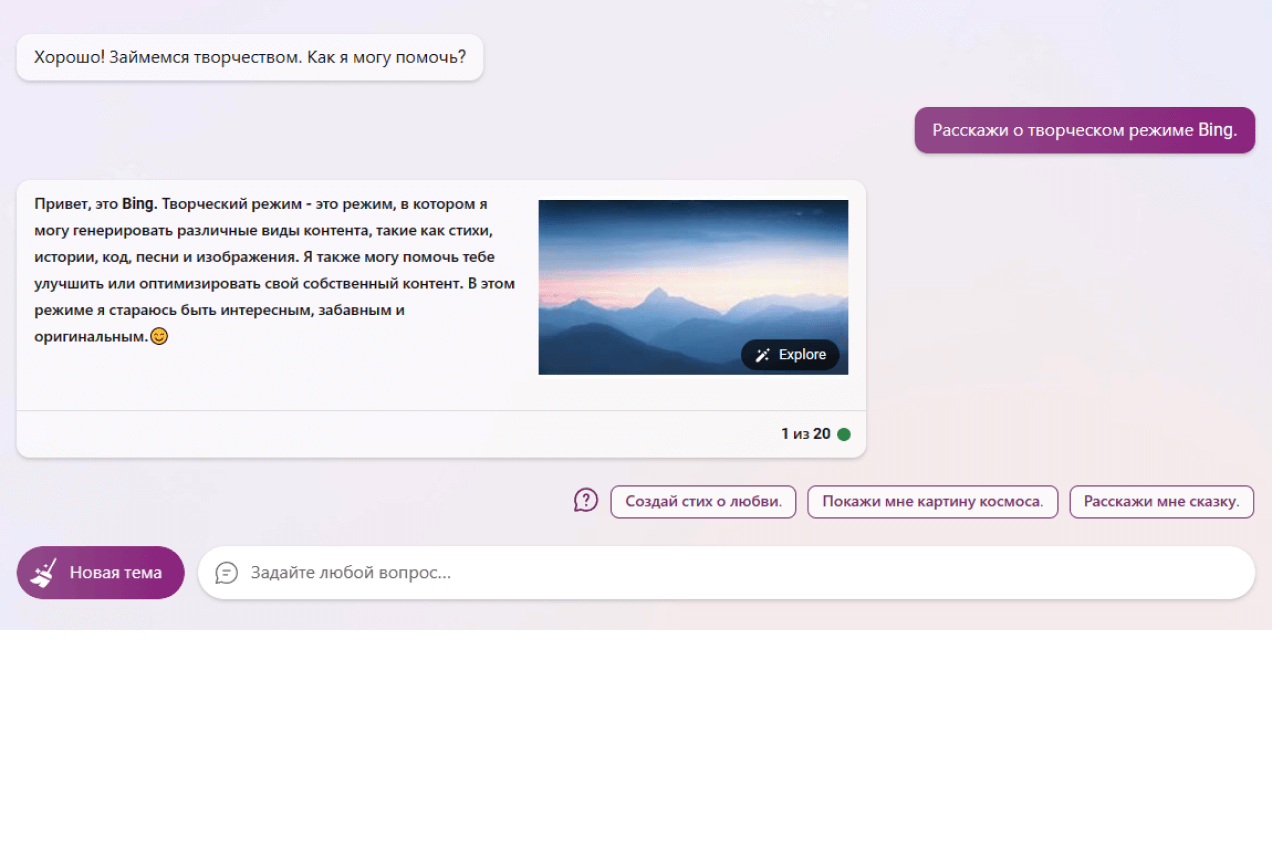This screenshot has height=848, width=1272.
Task: Click the magic wand icon on Explore
Action: (763, 355)
